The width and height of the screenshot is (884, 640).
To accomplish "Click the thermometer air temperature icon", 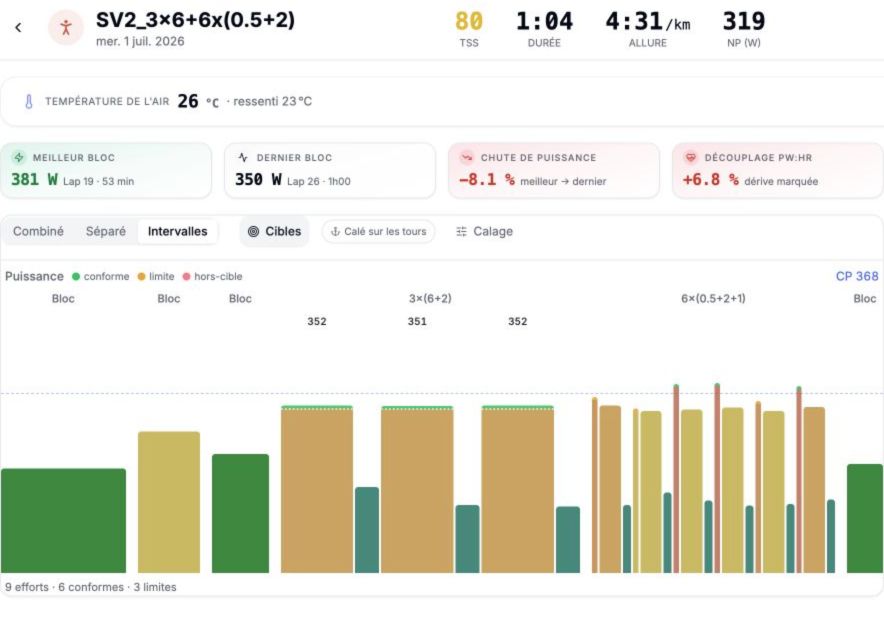I will point(28,101).
